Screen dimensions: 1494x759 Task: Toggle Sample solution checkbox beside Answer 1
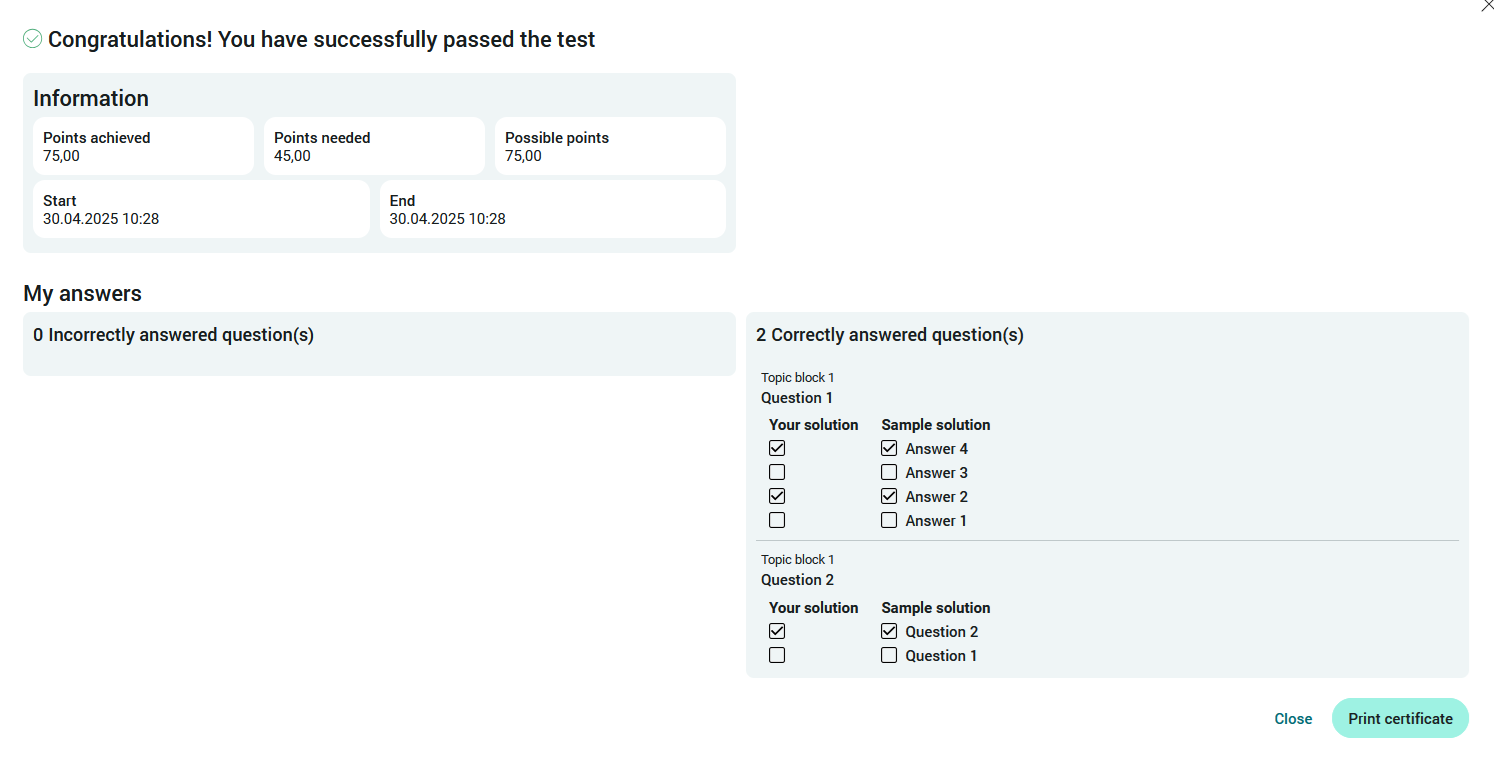tap(889, 520)
